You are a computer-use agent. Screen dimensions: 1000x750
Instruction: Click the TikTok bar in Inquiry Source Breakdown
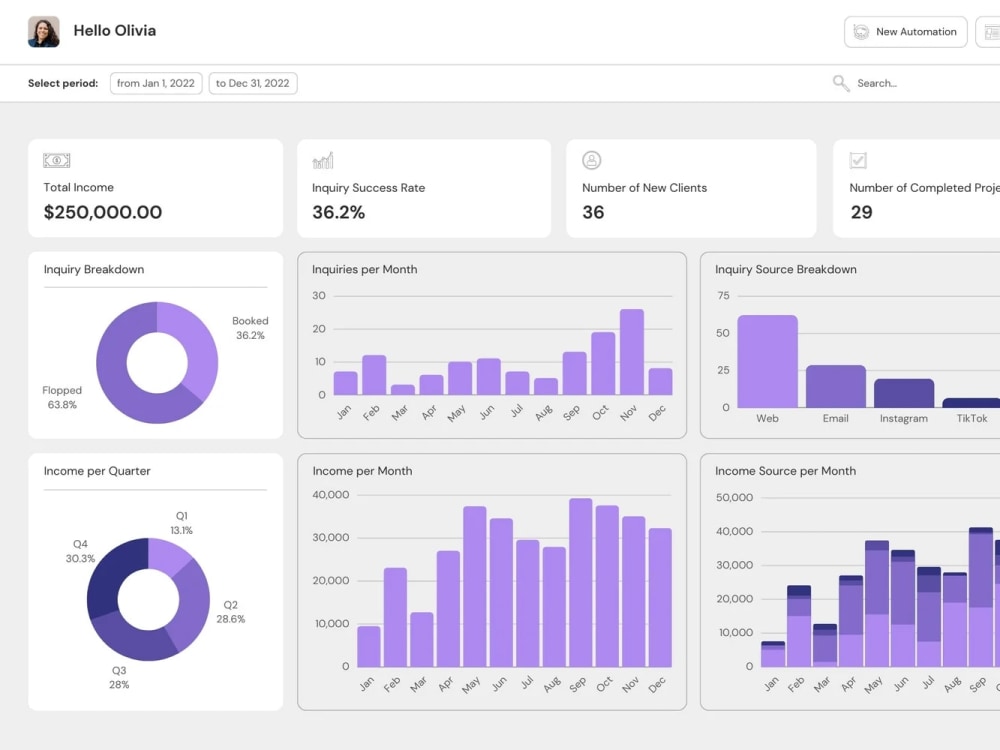click(x=971, y=402)
